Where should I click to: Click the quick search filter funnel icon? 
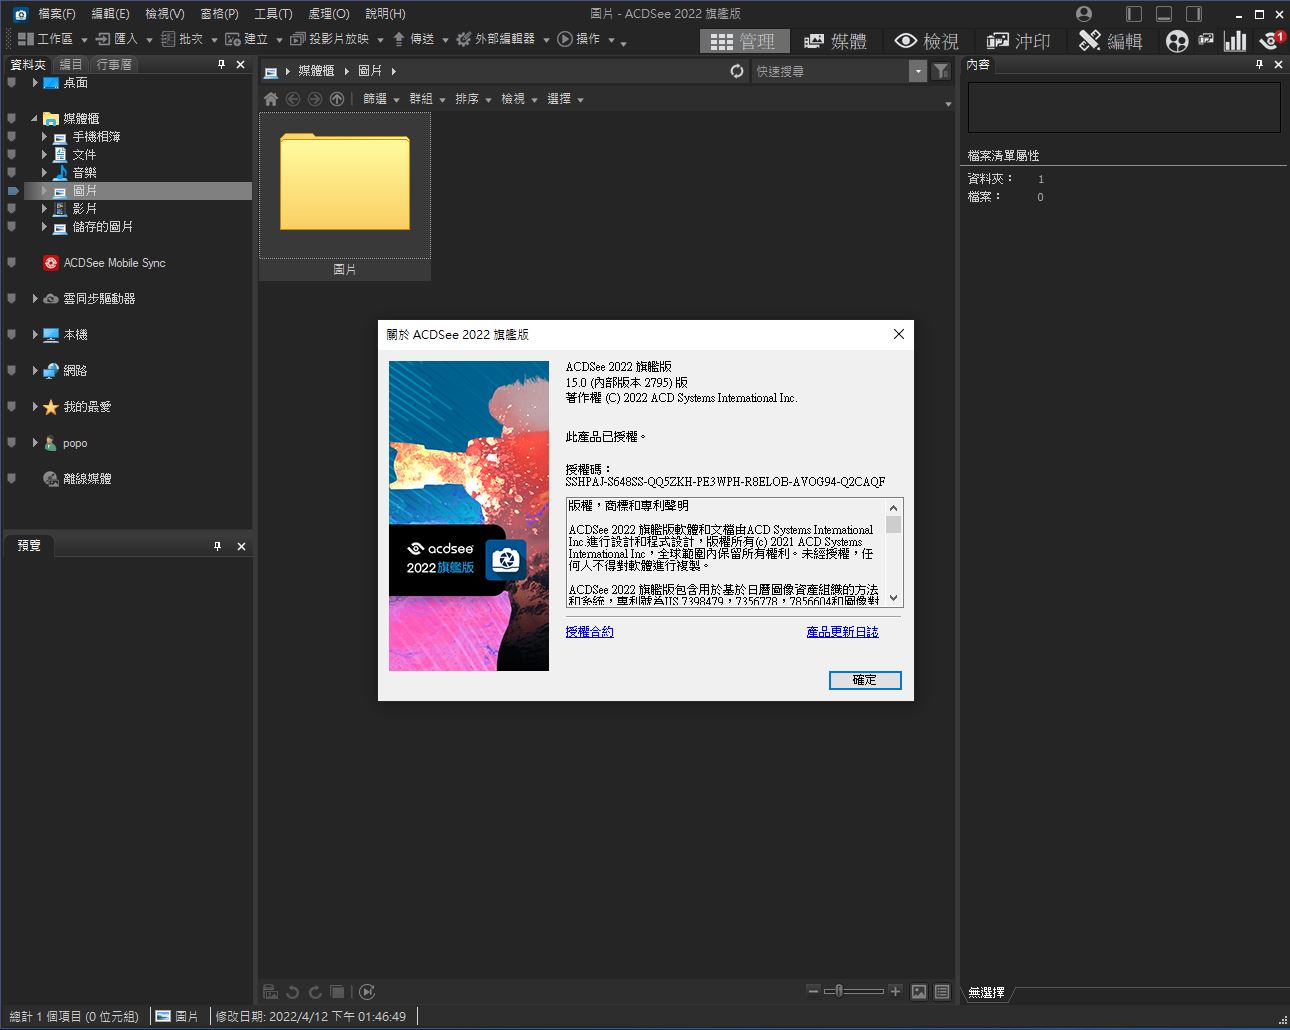[x=941, y=71]
